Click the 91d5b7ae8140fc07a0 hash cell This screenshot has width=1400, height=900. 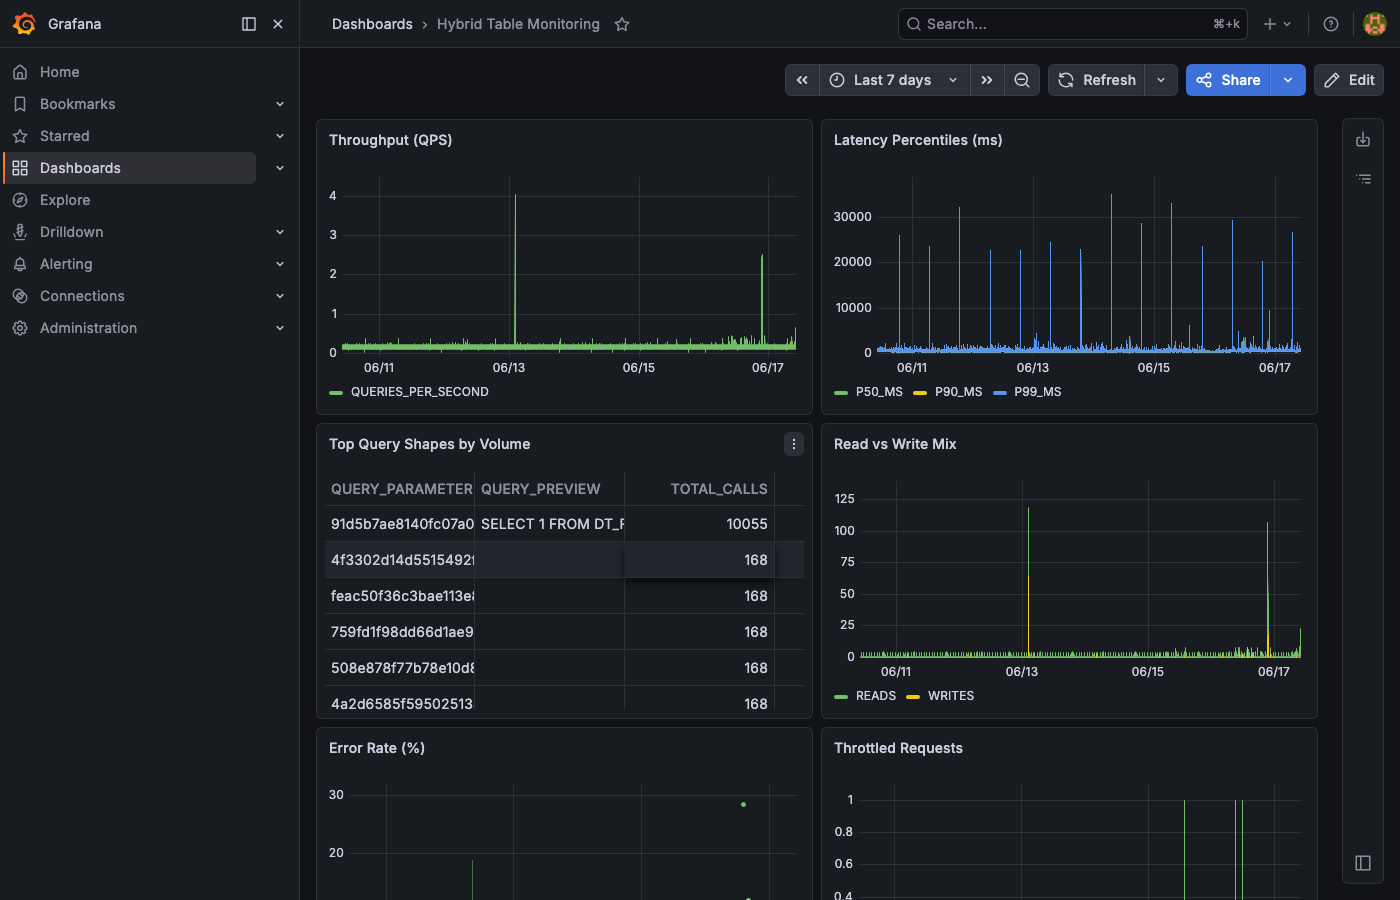point(401,524)
